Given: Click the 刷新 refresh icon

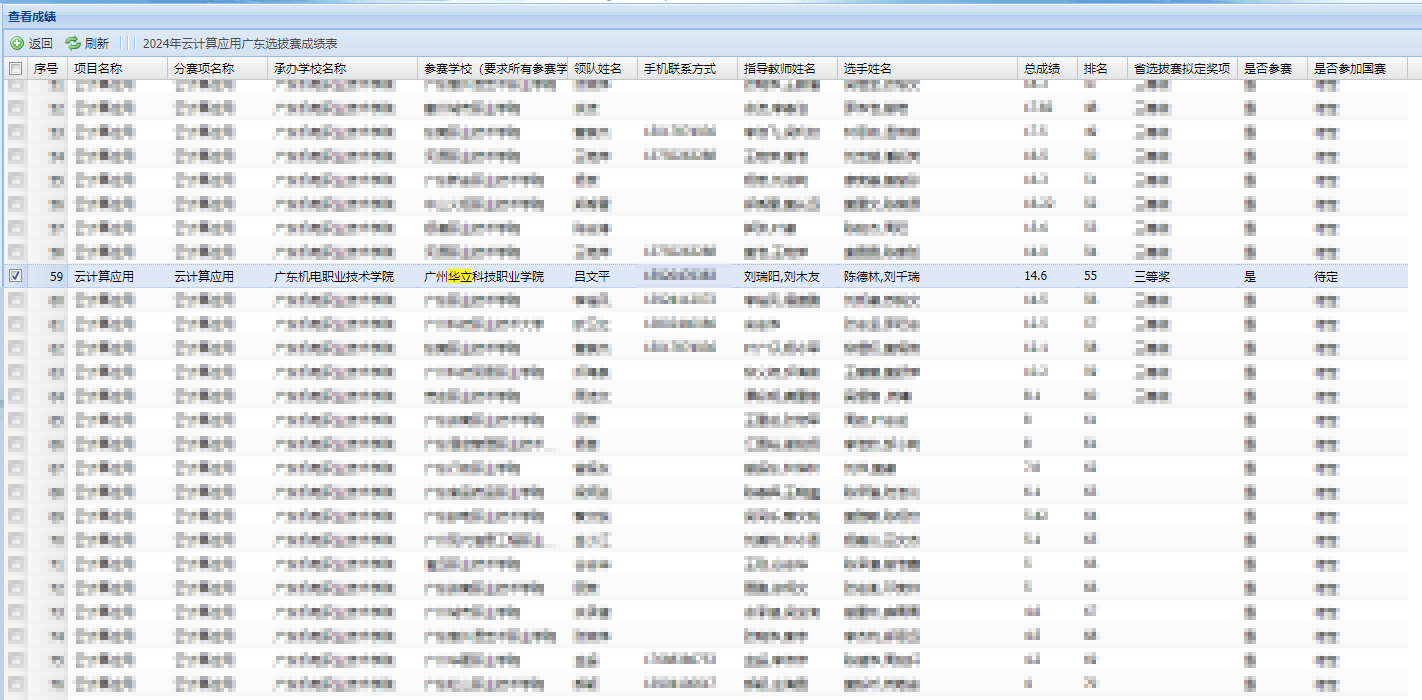Looking at the screenshot, I should pyautogui.click(x=73, y=43).
